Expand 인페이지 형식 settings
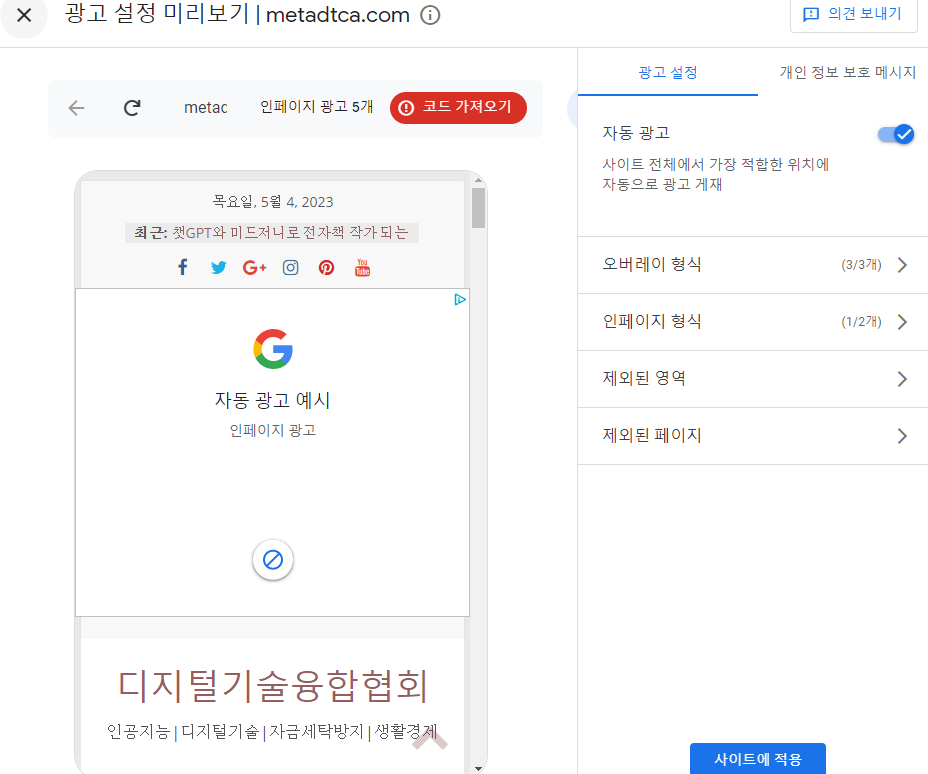Image resolution: width=928 pixels, height=774 pixels. (753, 322)
